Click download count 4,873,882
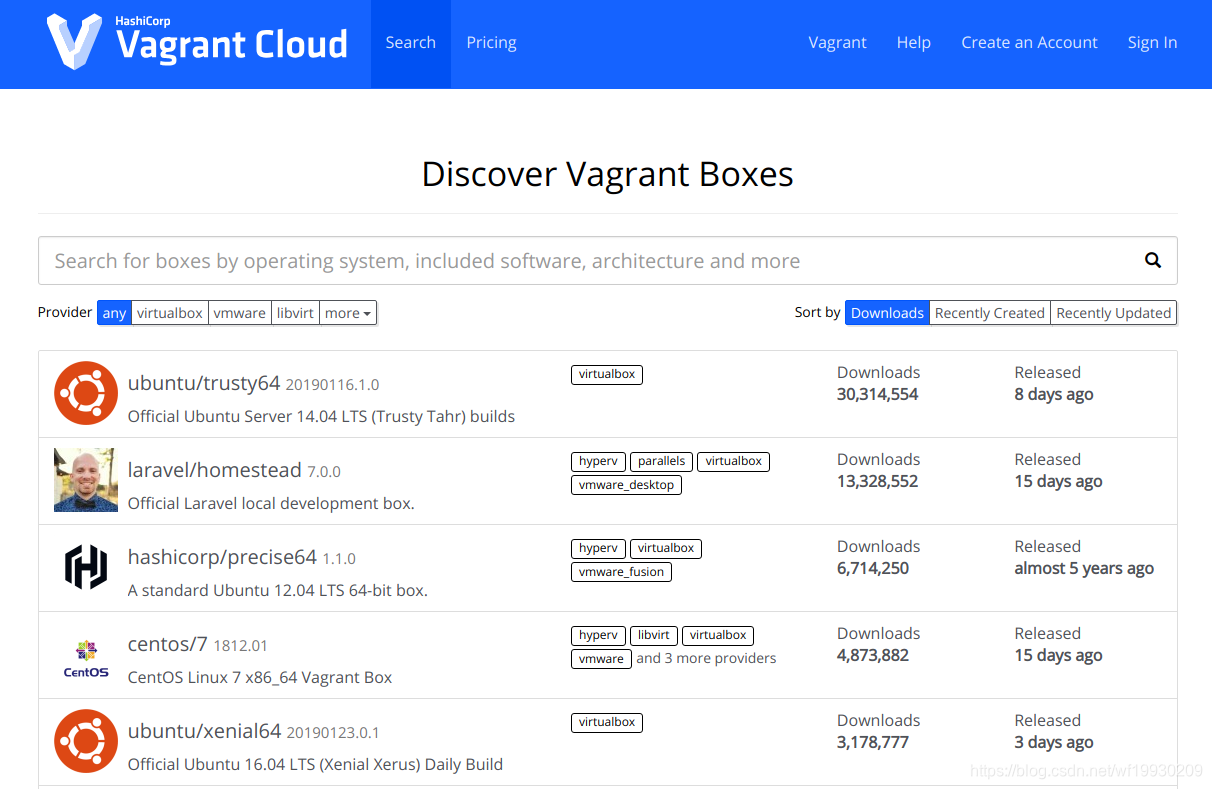 (x=873, y=655)
